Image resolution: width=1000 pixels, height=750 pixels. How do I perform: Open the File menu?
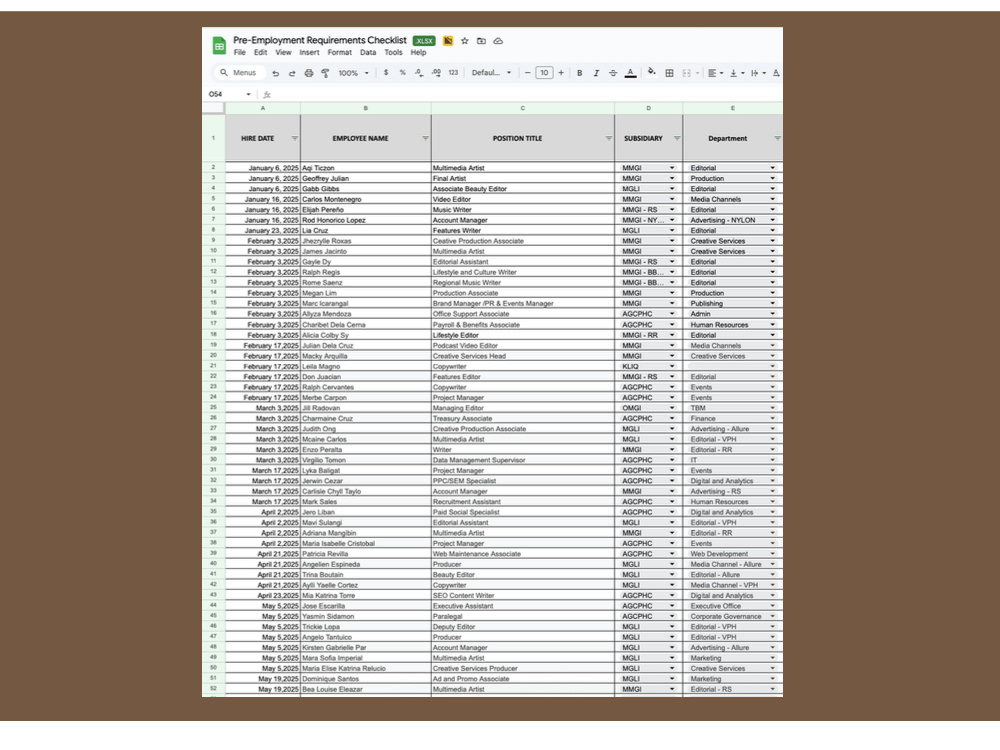pos(240,53)
